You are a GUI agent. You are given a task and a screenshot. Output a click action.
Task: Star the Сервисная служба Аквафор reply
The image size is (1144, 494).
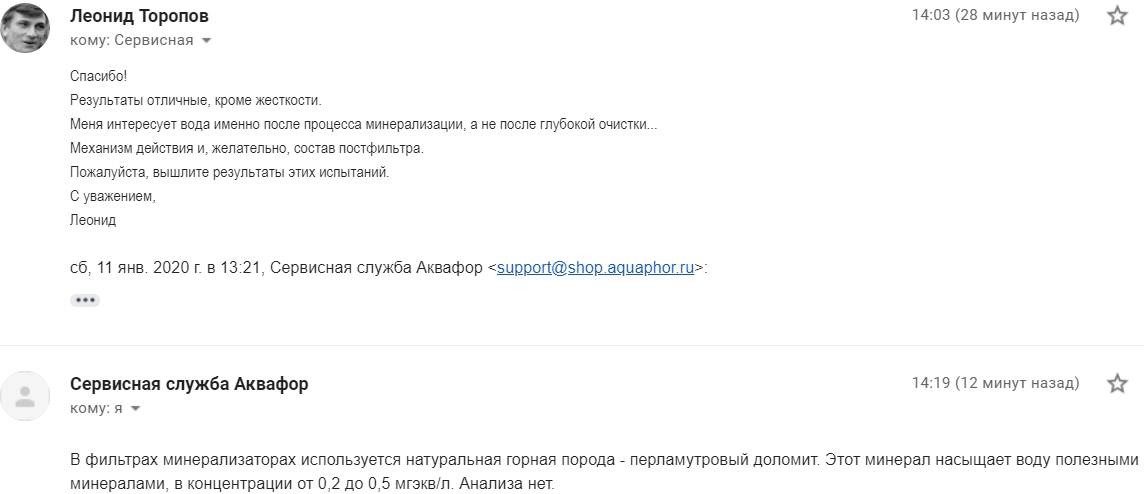[1118, 384]
